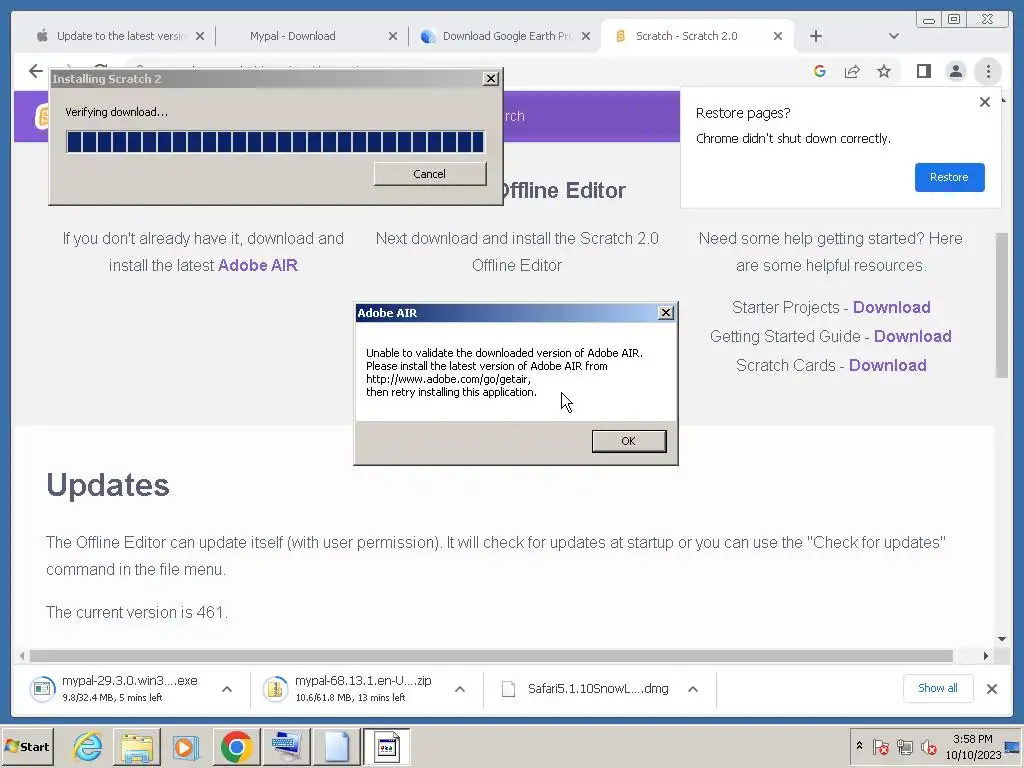
Task: Expand options for mypal-68.13.1 zip download
Action: 460,689
